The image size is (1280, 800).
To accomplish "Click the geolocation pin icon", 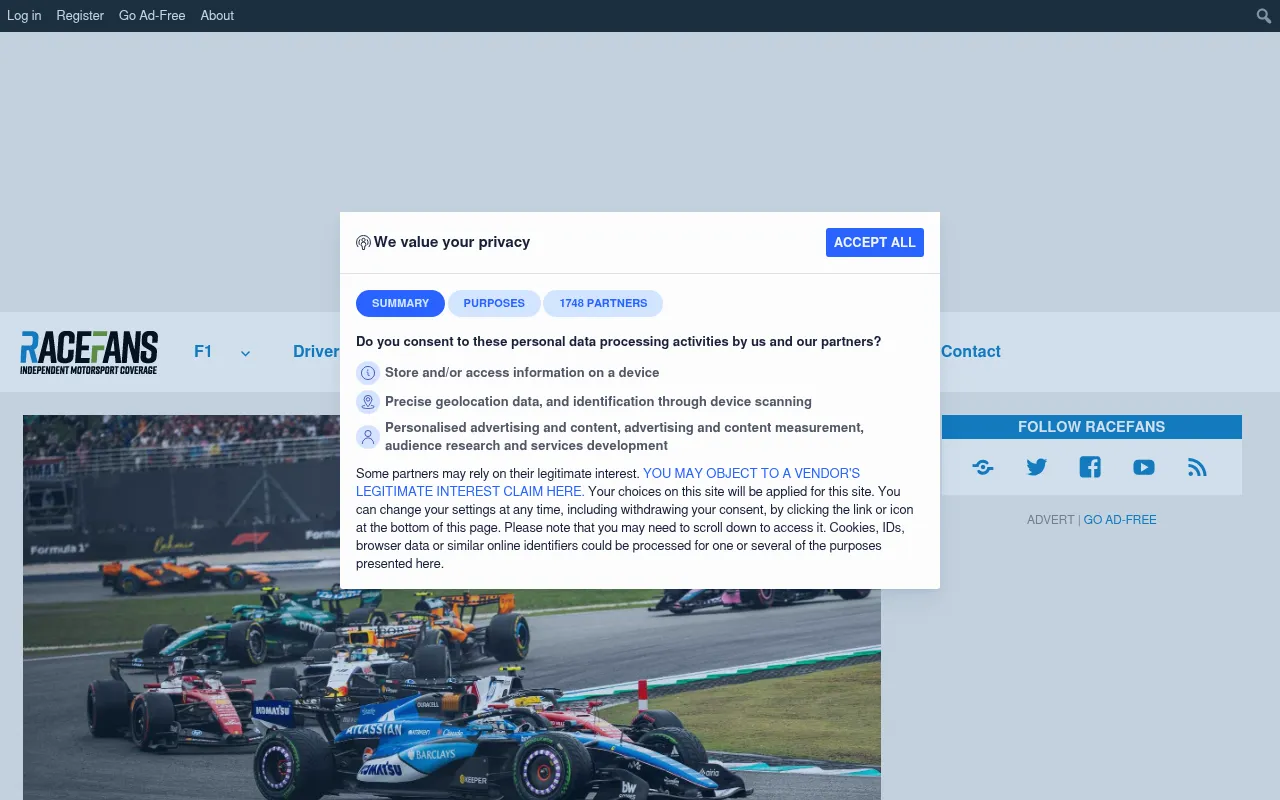I will [368, 402].
